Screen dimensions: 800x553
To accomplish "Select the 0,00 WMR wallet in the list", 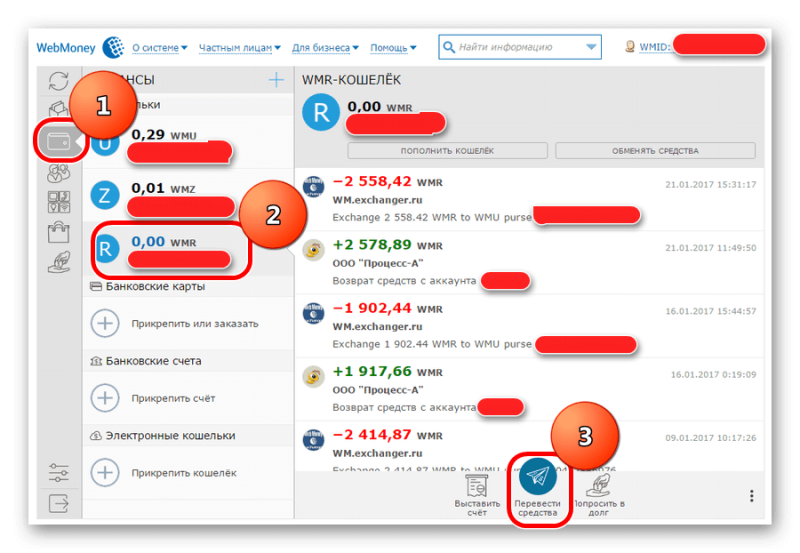I will point(188,249).
